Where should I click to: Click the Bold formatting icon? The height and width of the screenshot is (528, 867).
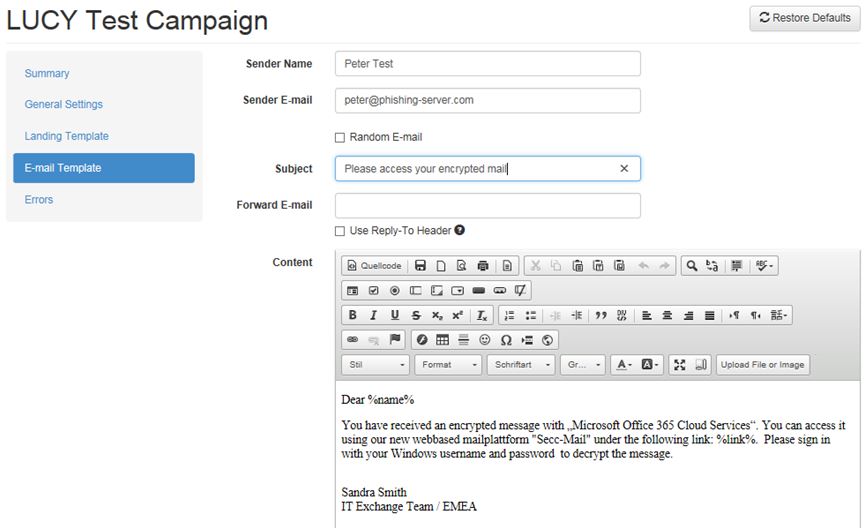pyautogui.click(x=353, y=315)
